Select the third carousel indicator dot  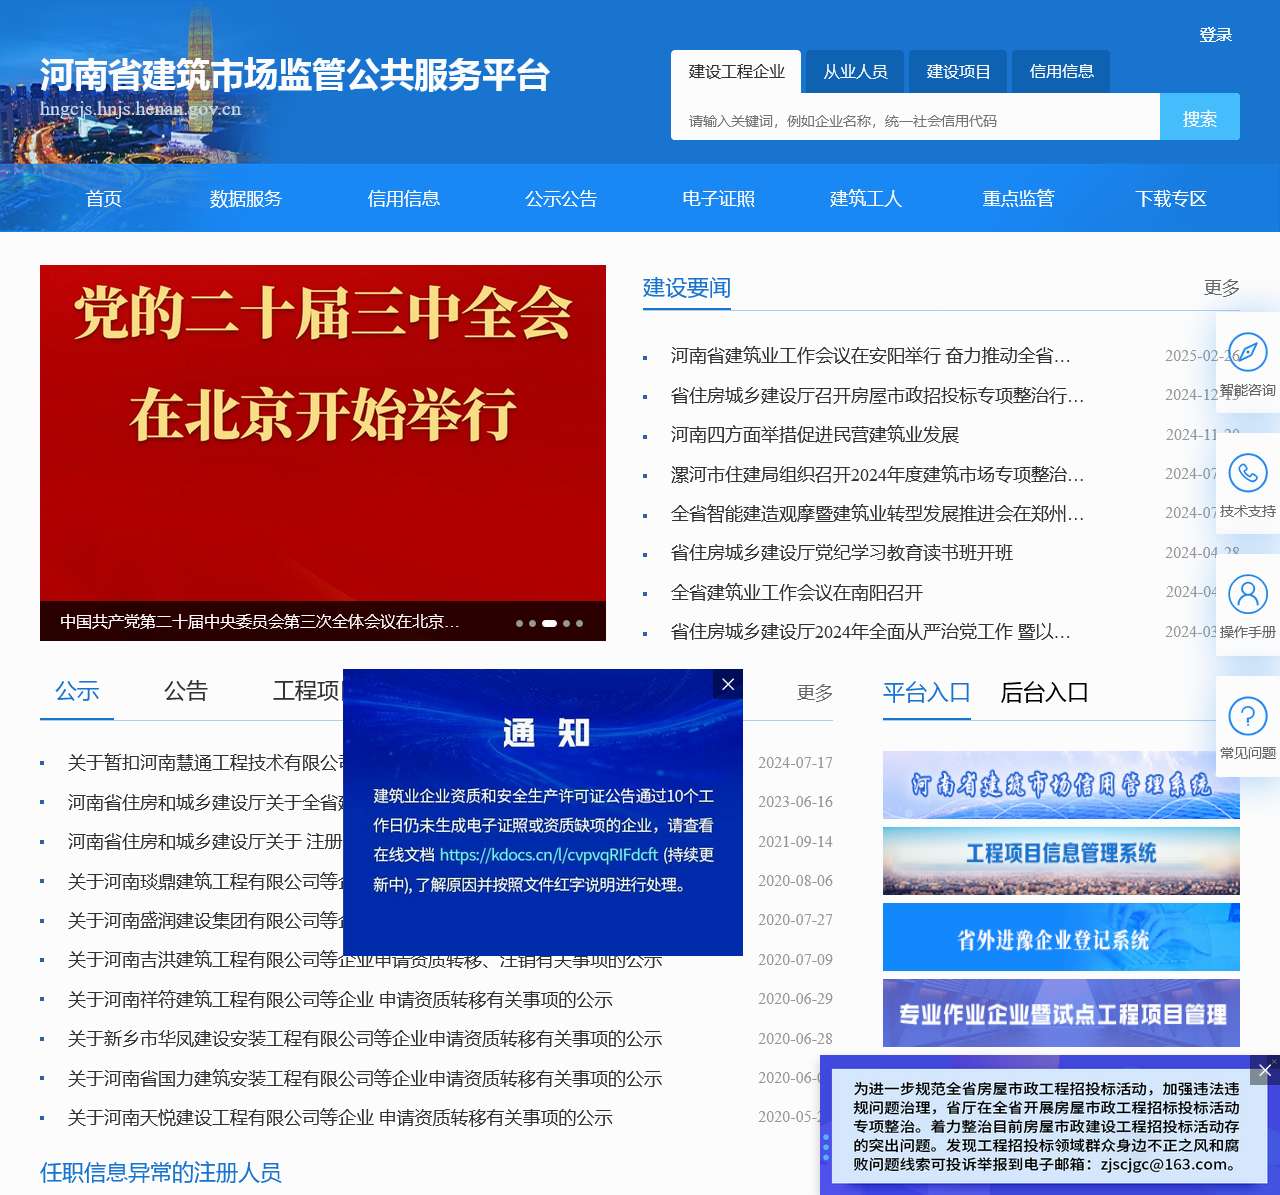tap(548, 623)
